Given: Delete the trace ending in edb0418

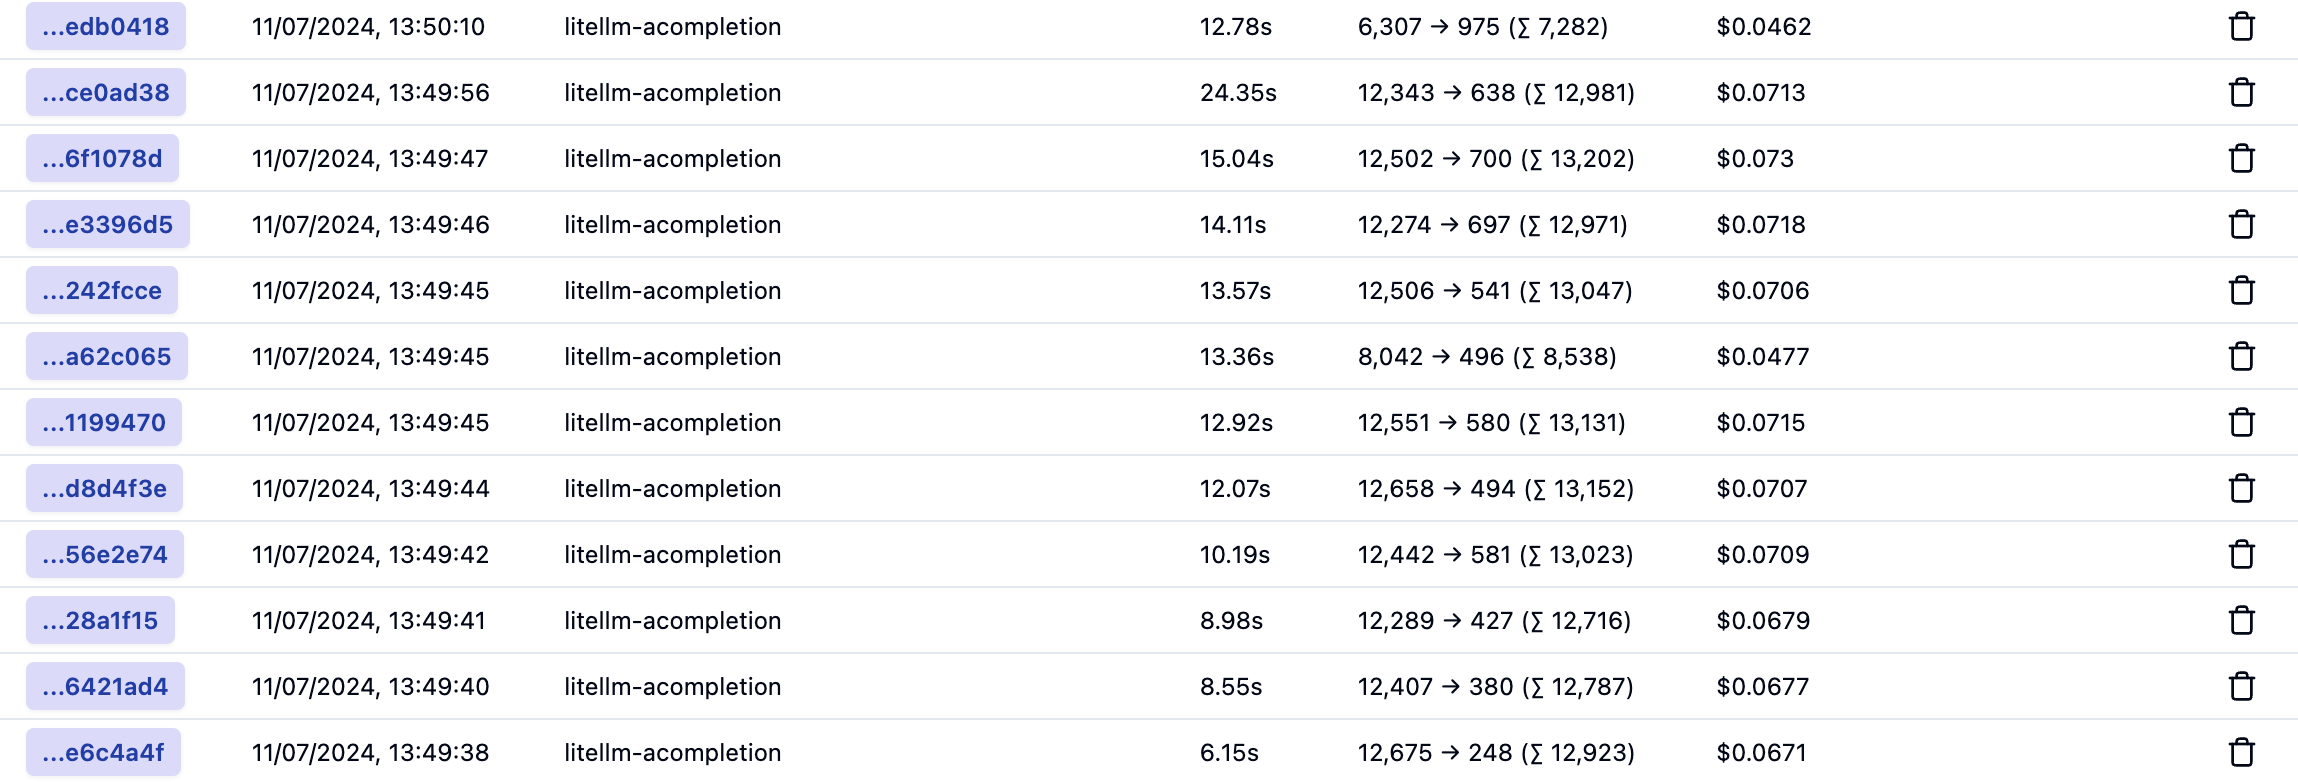Looking at the screenshot, I should [x=2242, y=27].
